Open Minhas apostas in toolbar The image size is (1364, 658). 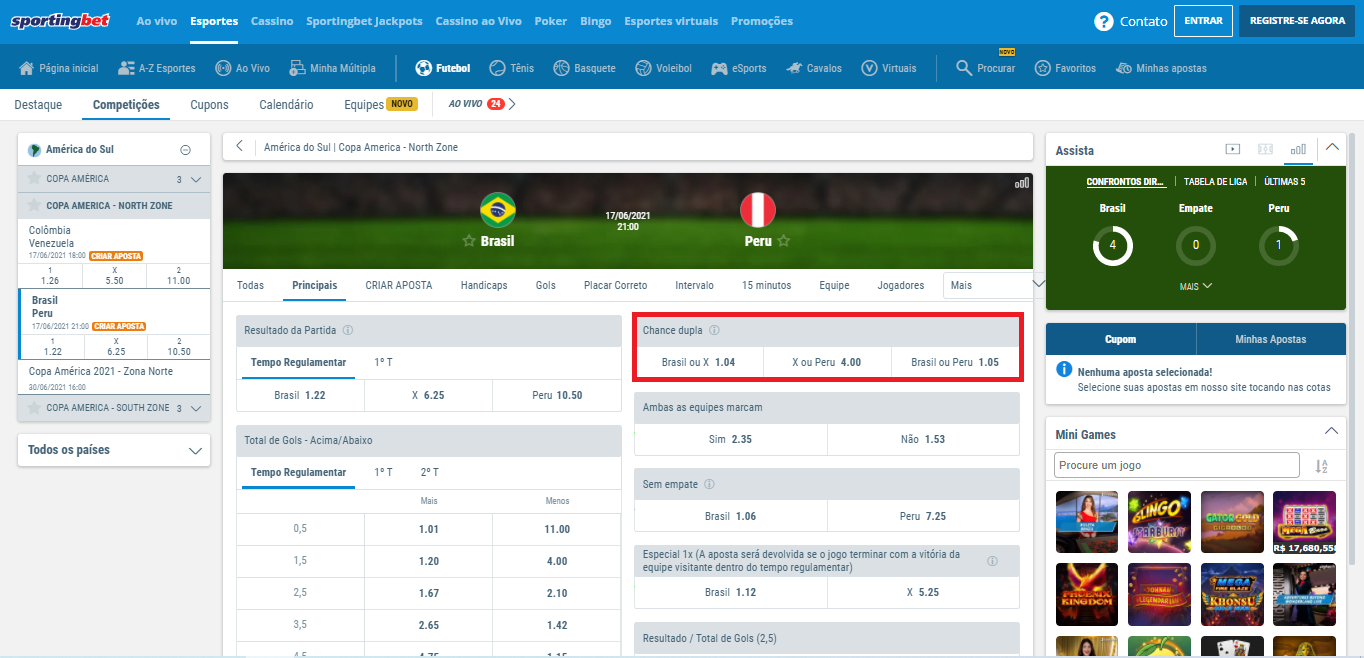(1161, 68)
